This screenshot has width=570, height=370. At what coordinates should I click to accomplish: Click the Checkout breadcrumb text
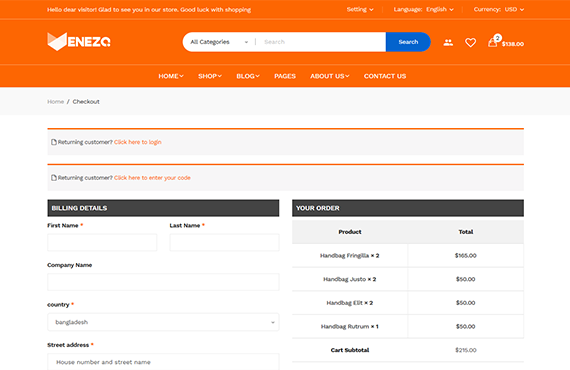point(86,102)
